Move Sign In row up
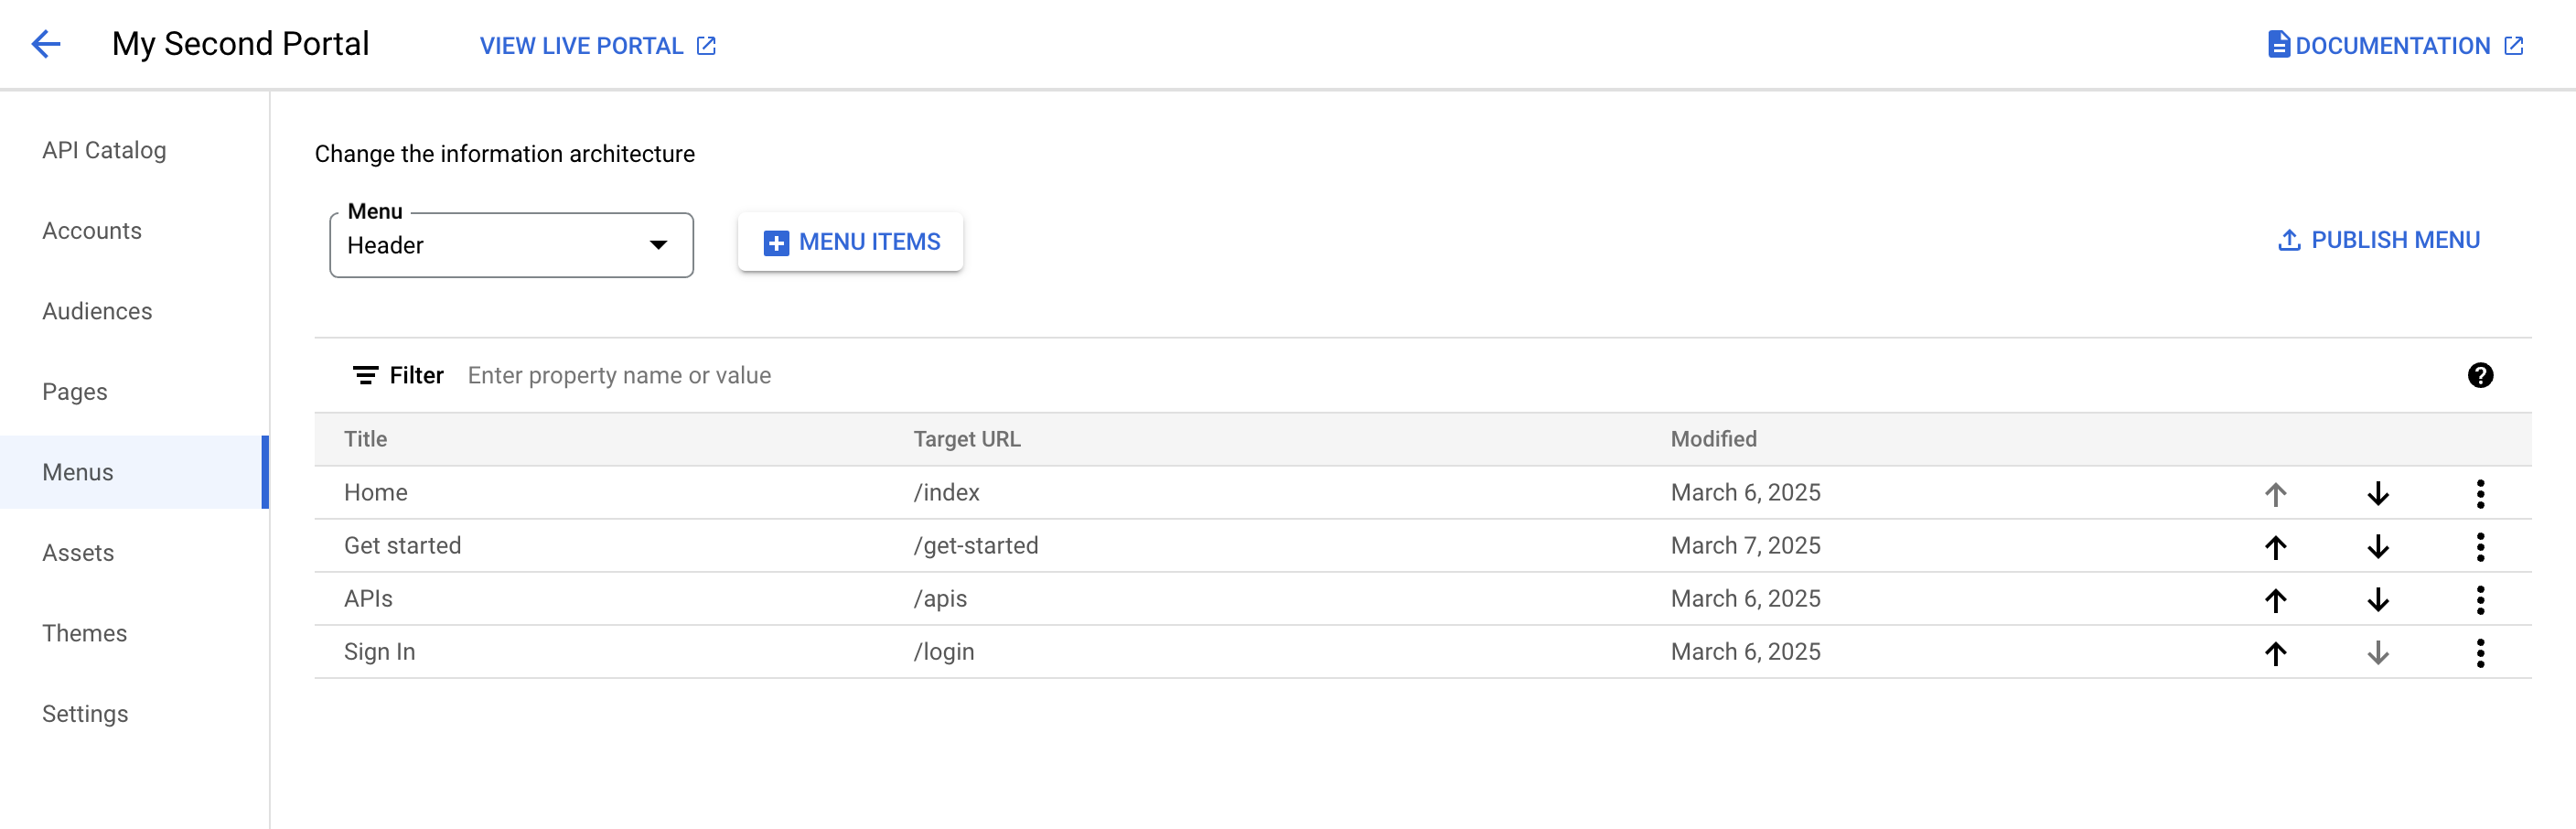2576x829 pixels. (2275, 652)
